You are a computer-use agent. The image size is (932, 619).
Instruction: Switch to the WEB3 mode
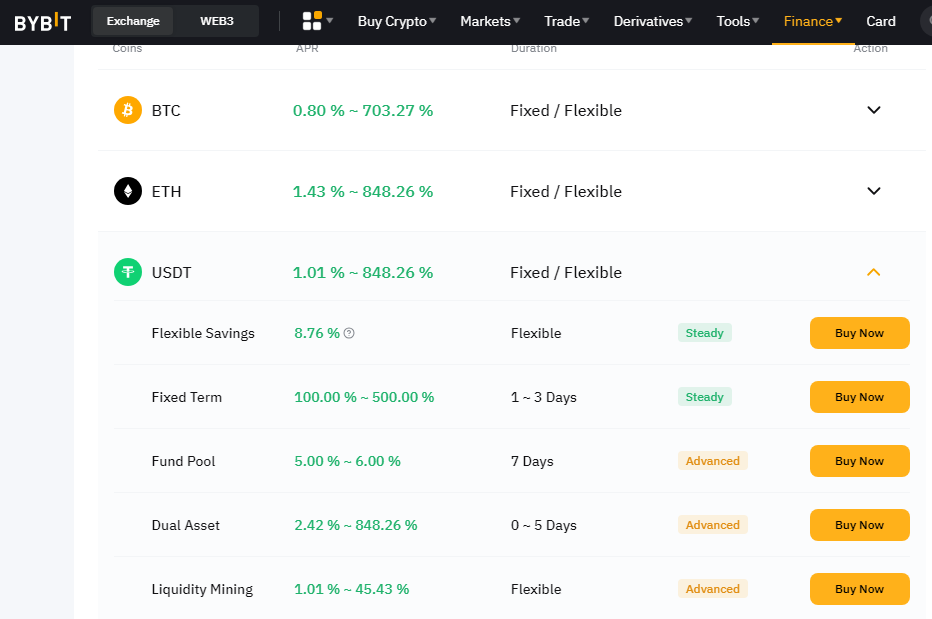point(216,21)
